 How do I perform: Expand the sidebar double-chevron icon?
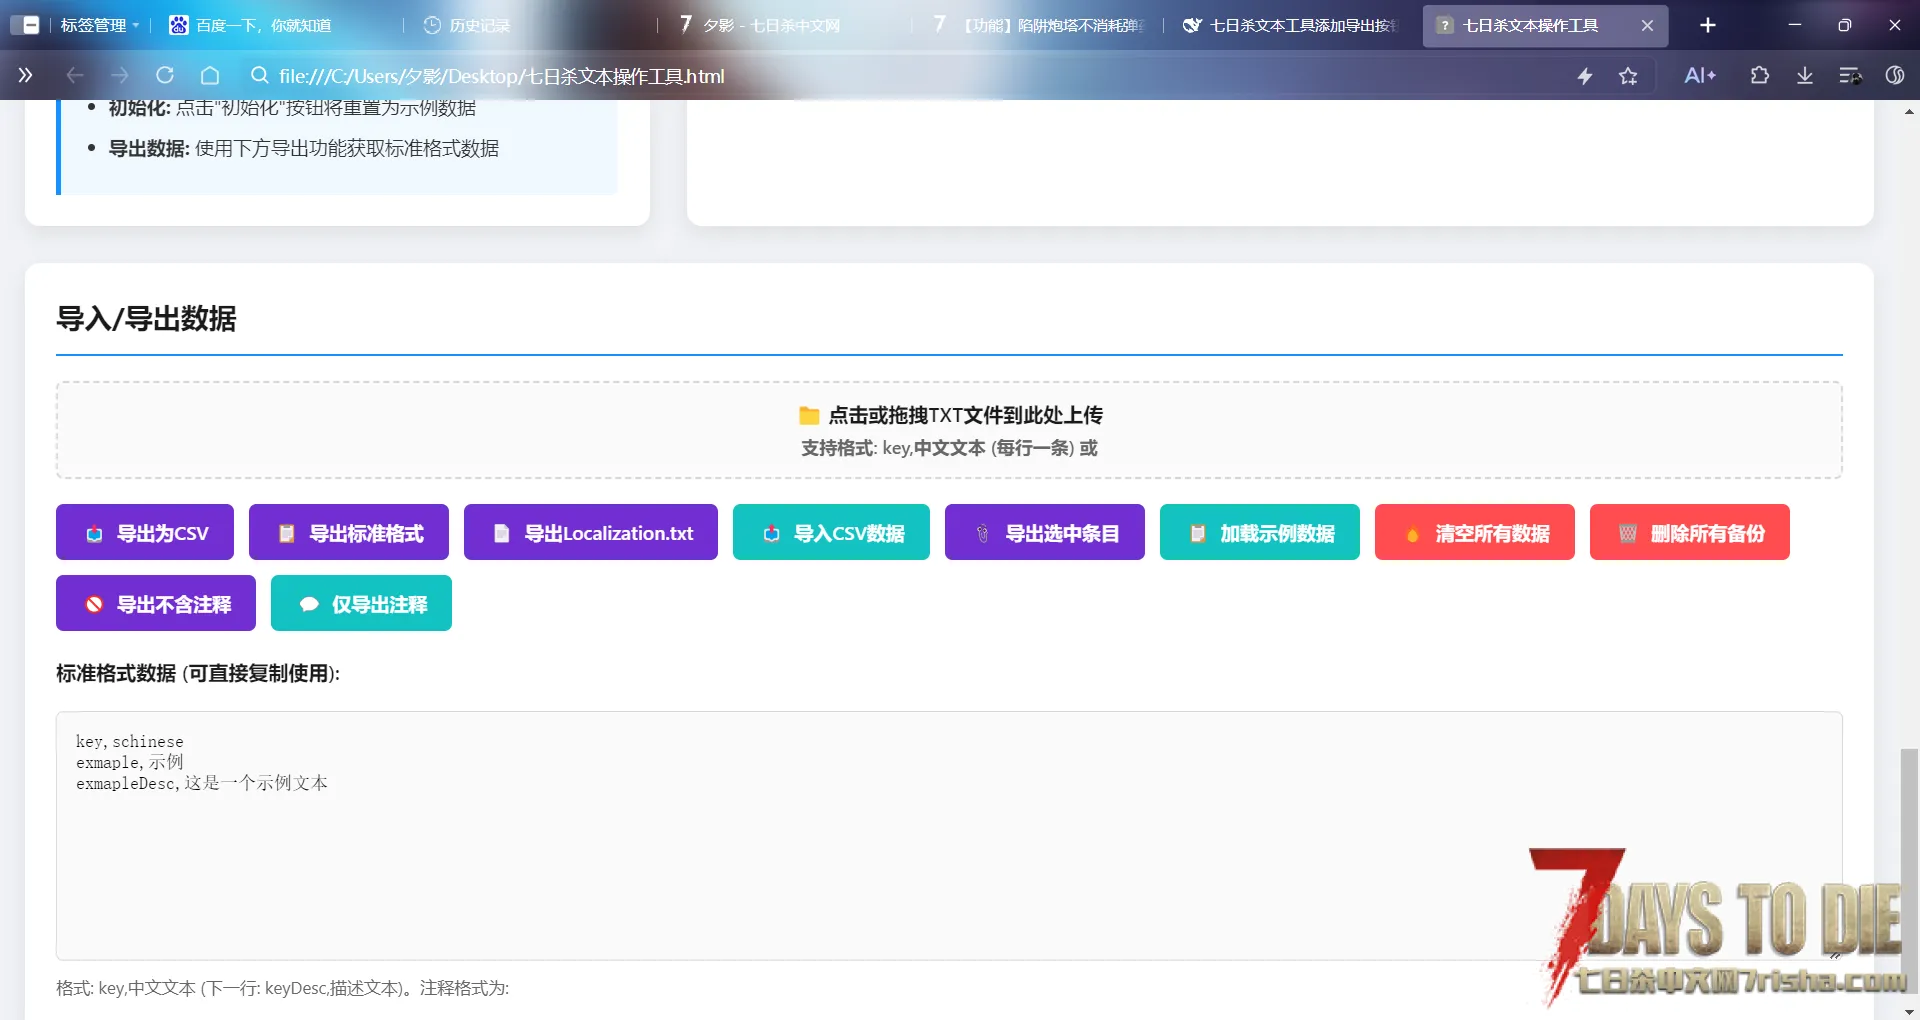[26, 76]
